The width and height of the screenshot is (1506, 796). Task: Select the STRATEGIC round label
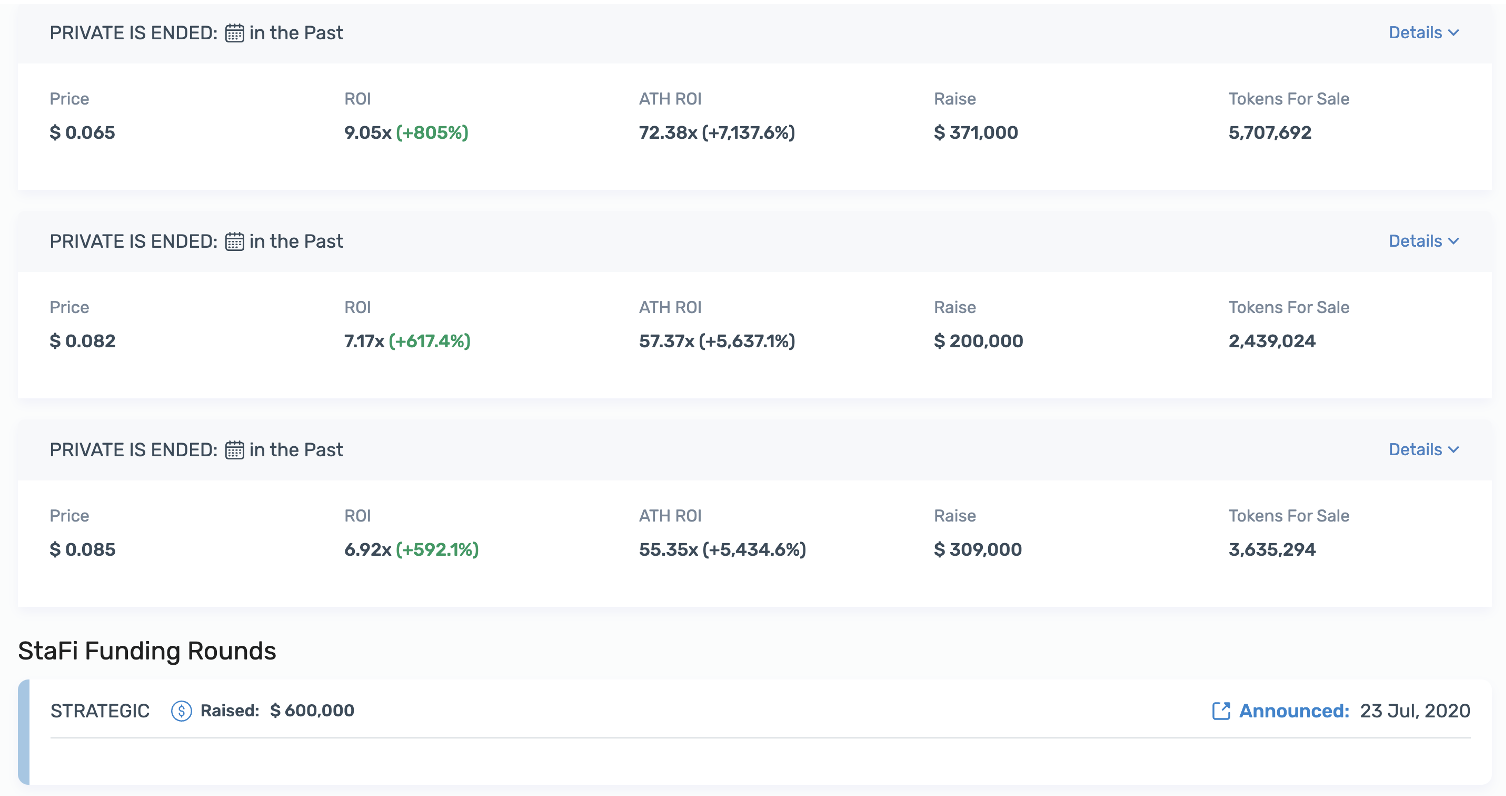[x=100, y=711]
